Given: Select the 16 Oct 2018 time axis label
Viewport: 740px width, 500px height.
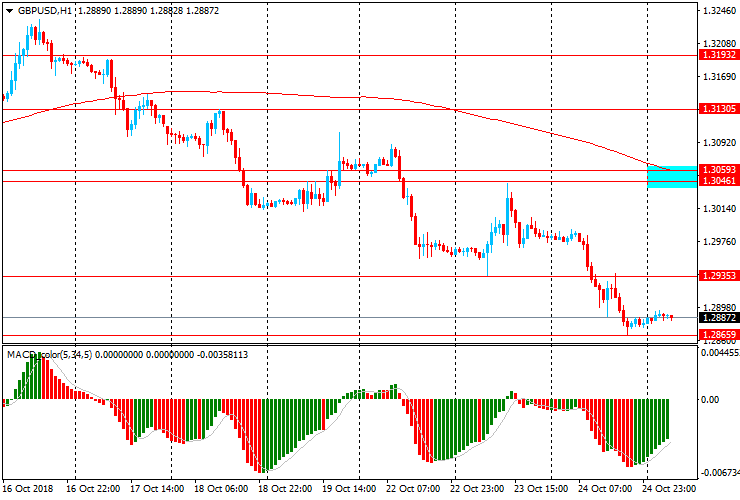Looking at the screenshot, I should coord(28,489).
